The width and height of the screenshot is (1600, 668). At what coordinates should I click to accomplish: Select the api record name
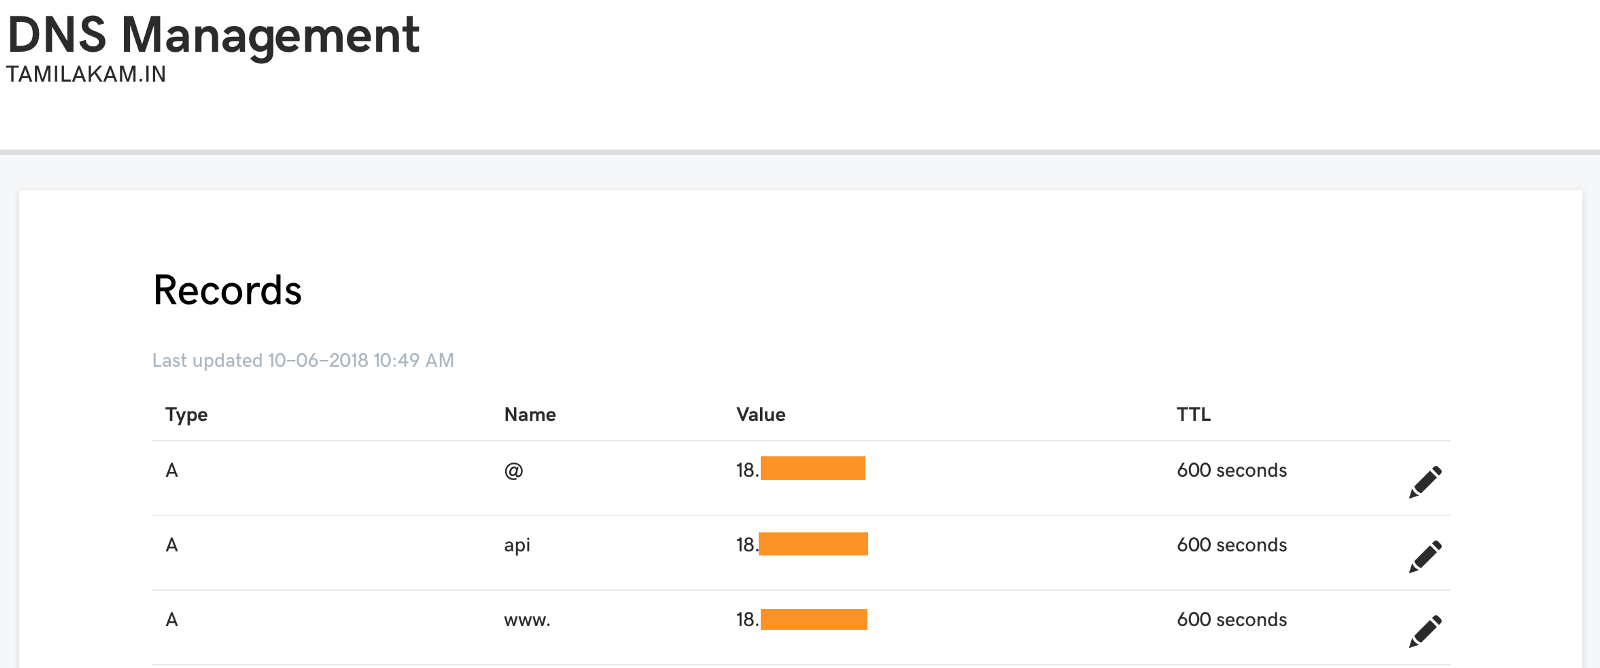(x=517, y=545)
